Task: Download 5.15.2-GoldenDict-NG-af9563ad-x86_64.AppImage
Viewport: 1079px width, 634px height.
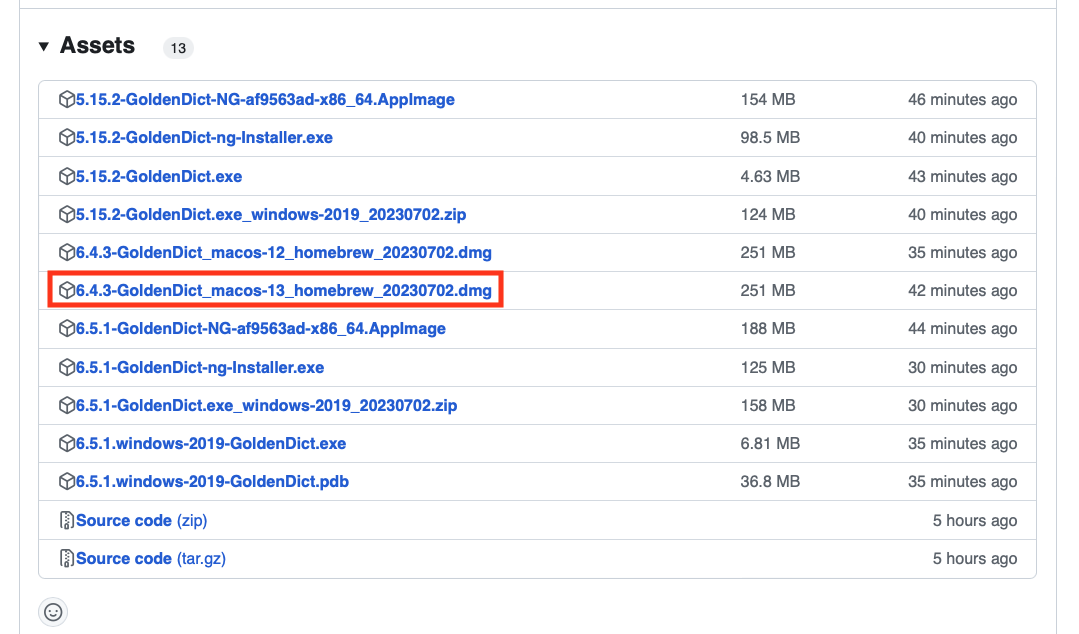Action: click(265, 99)
